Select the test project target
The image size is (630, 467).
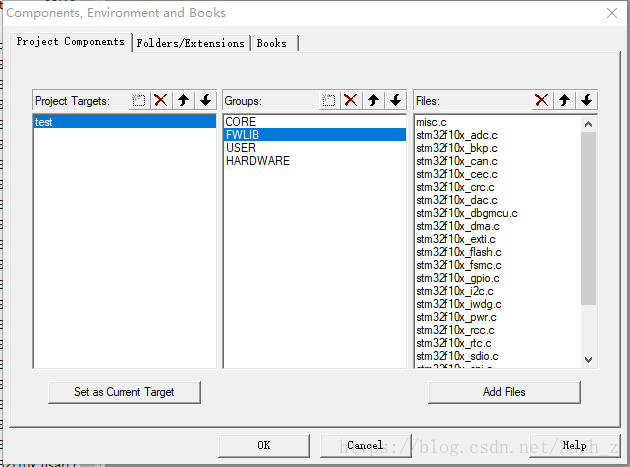tap(125, 122)
